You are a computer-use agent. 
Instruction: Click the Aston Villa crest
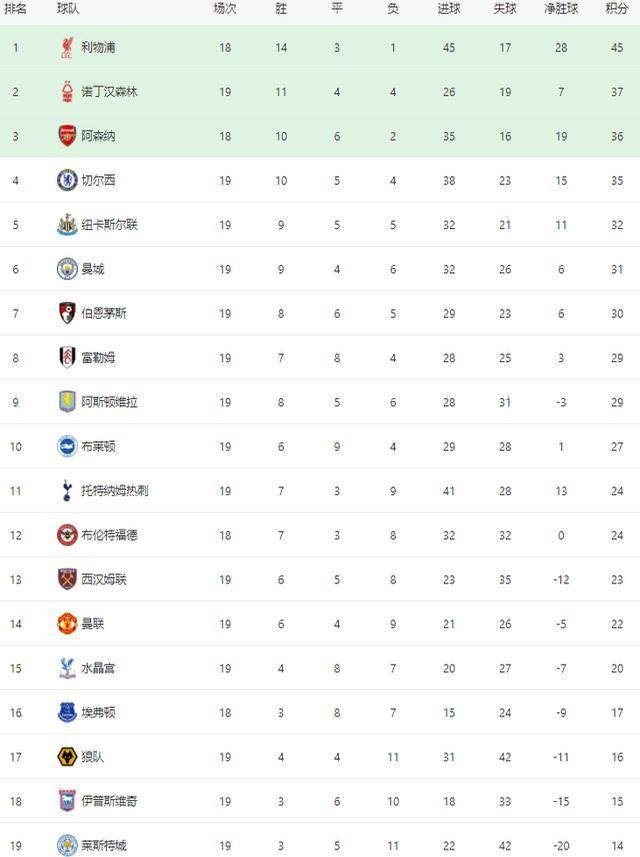[x=67, y=402]
